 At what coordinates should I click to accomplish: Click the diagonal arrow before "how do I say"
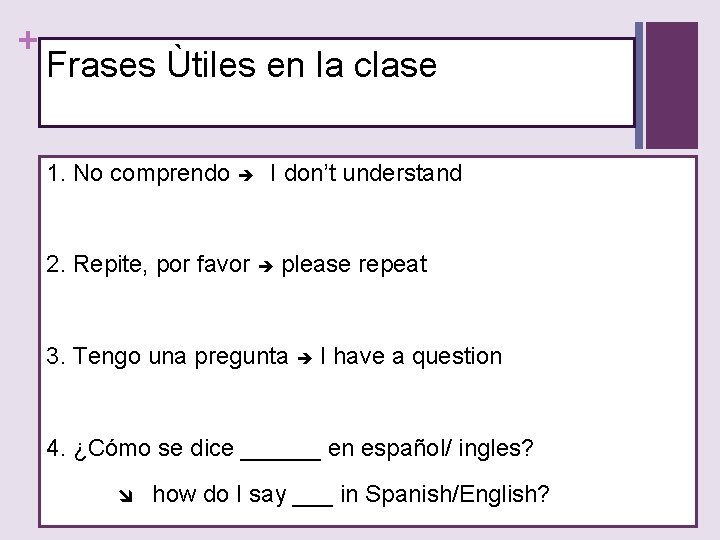[126, 495]
